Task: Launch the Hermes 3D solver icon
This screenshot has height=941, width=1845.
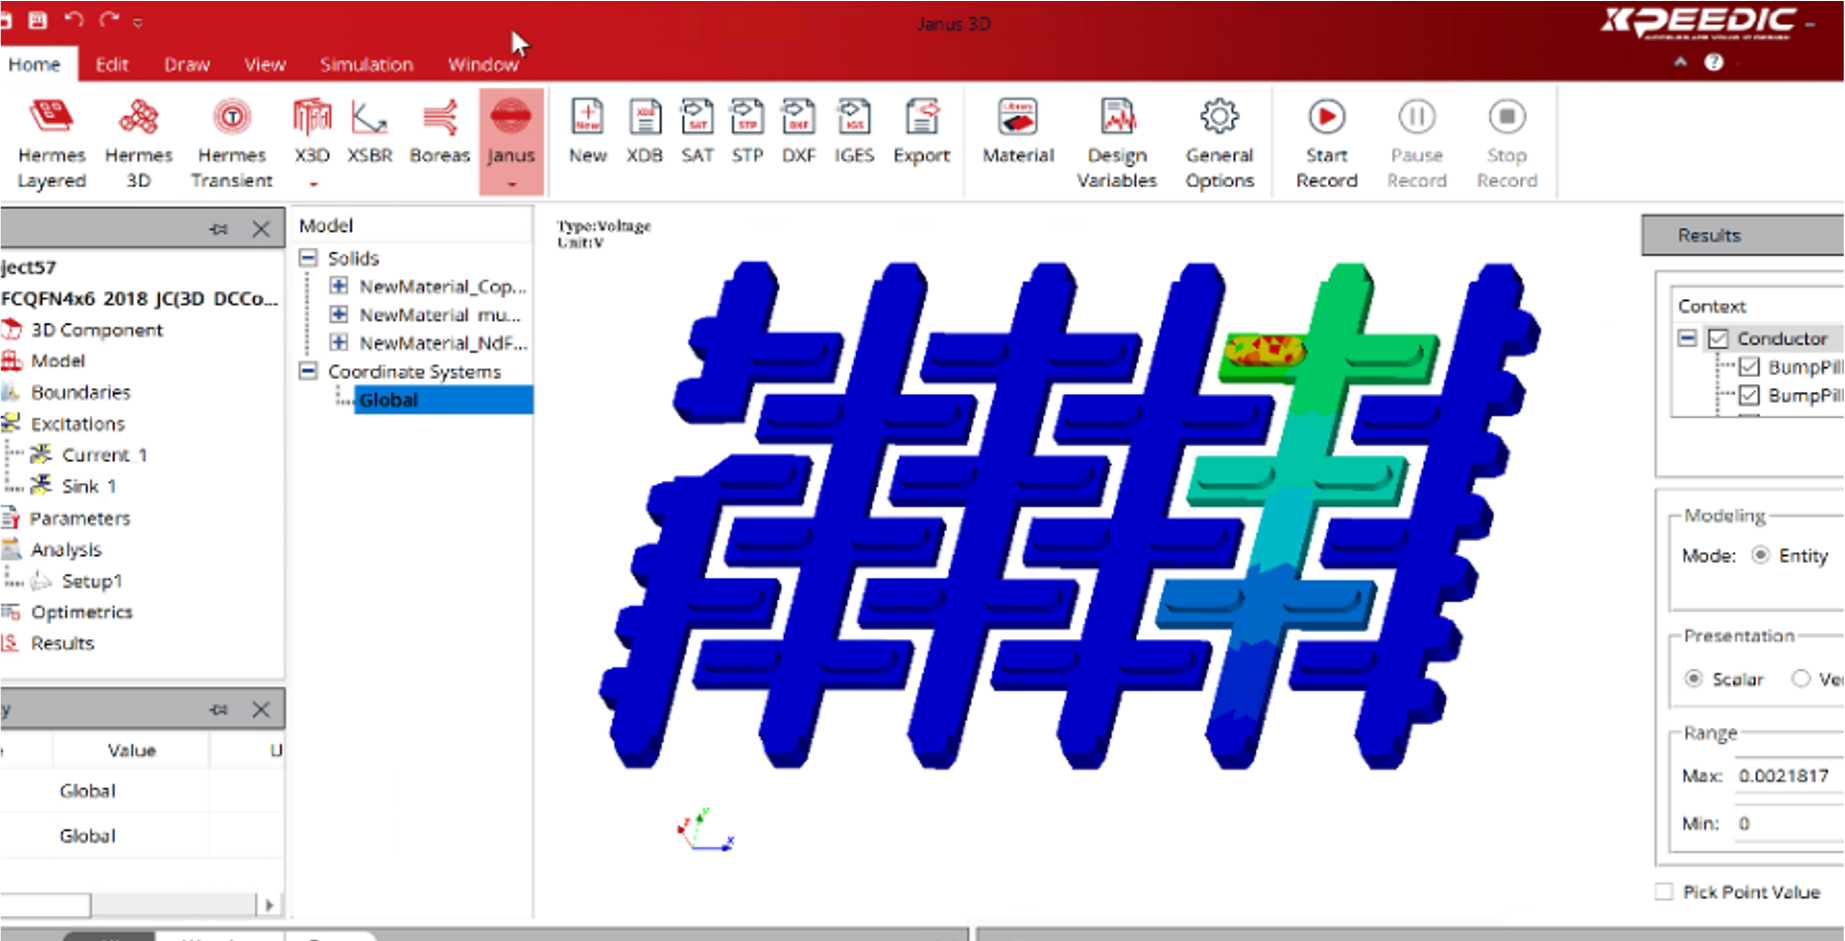Action: 138,142
